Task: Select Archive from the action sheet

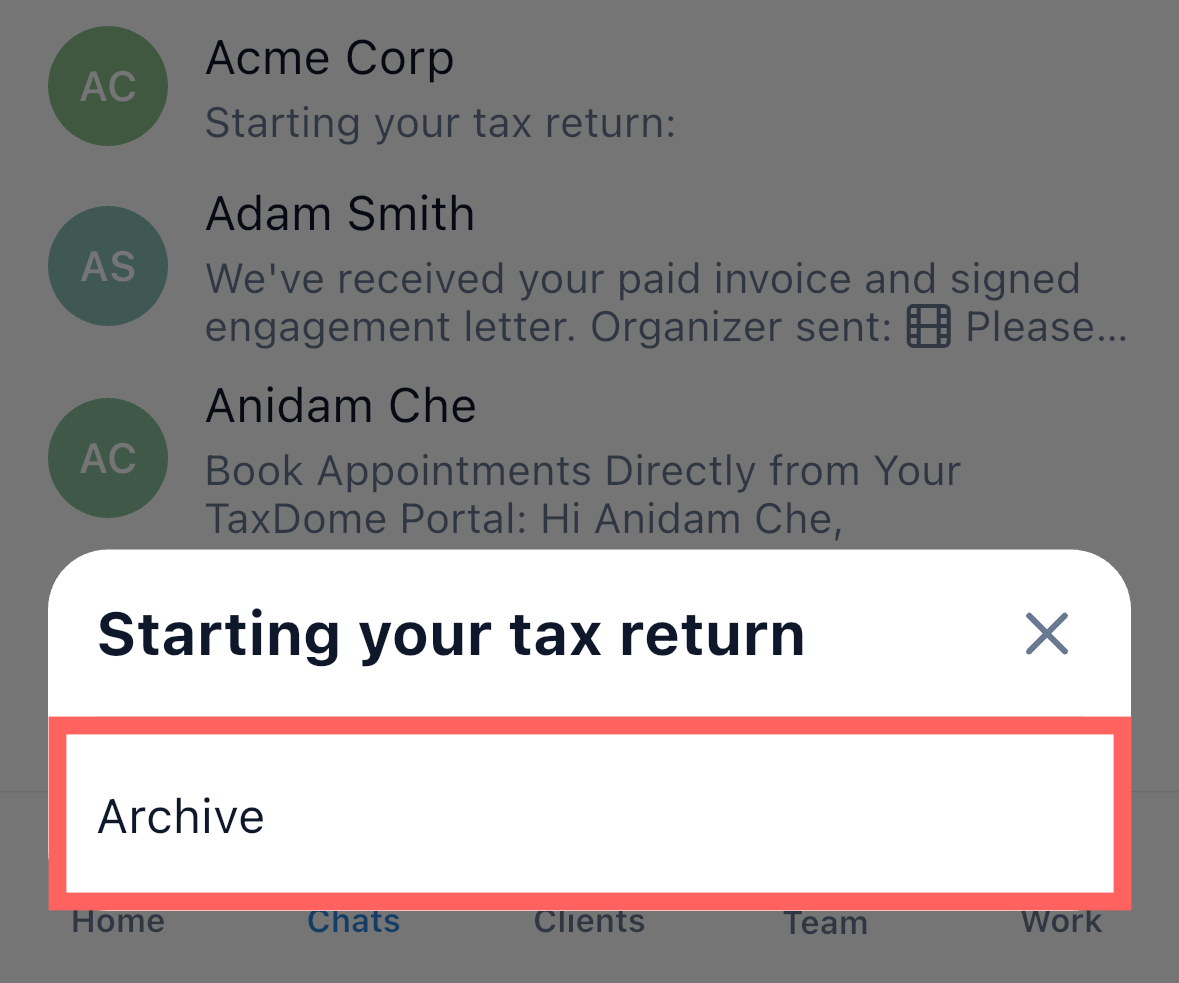Action: (589, 815)
